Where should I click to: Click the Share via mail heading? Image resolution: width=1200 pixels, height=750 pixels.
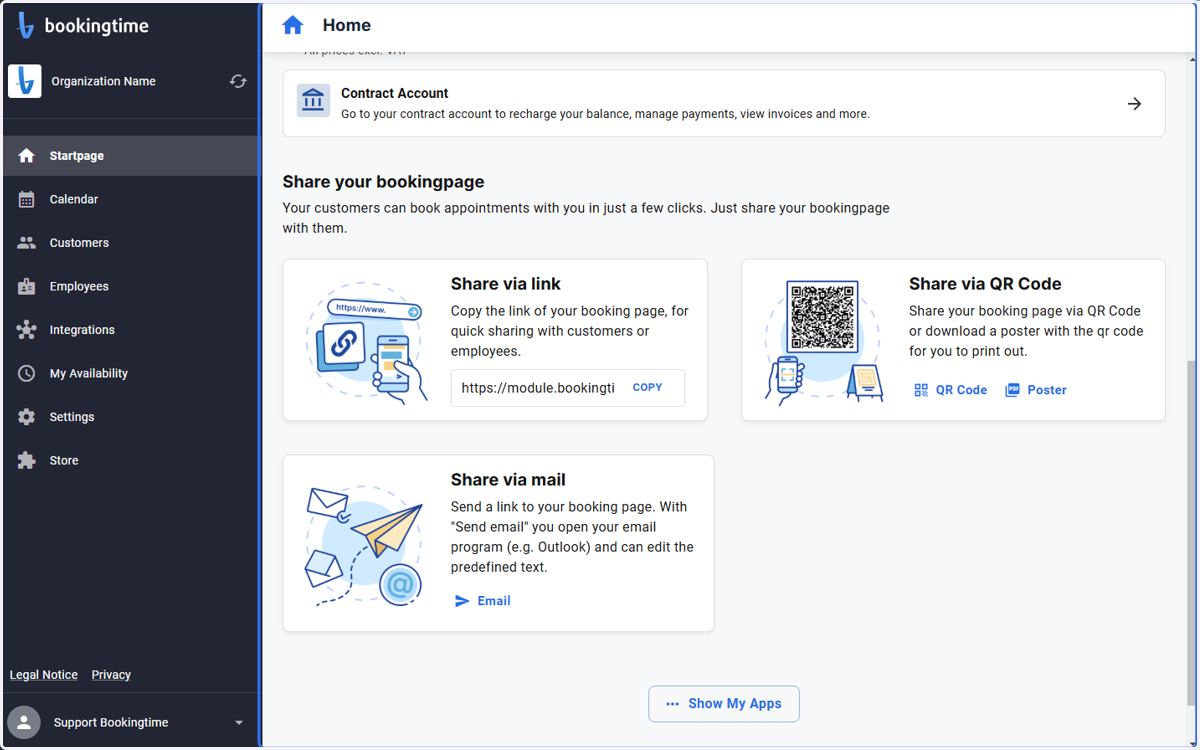(508, 480)
